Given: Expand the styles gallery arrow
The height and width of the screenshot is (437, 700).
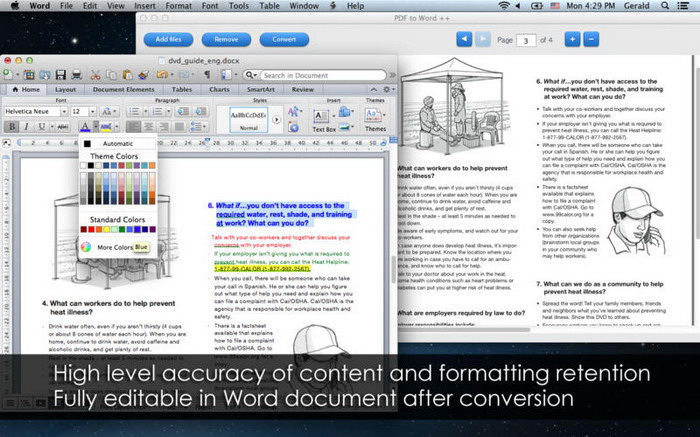Looking at the screenshot, I should click(x=277, y=120).
